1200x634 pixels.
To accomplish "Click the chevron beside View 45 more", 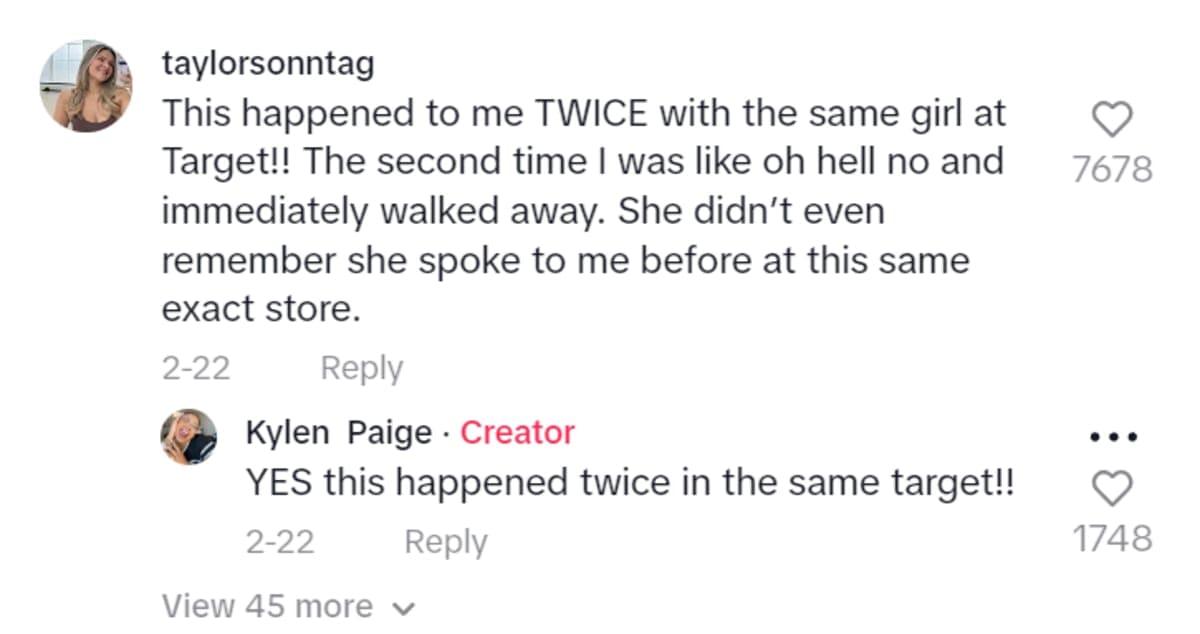I will (x=403, y=608).
